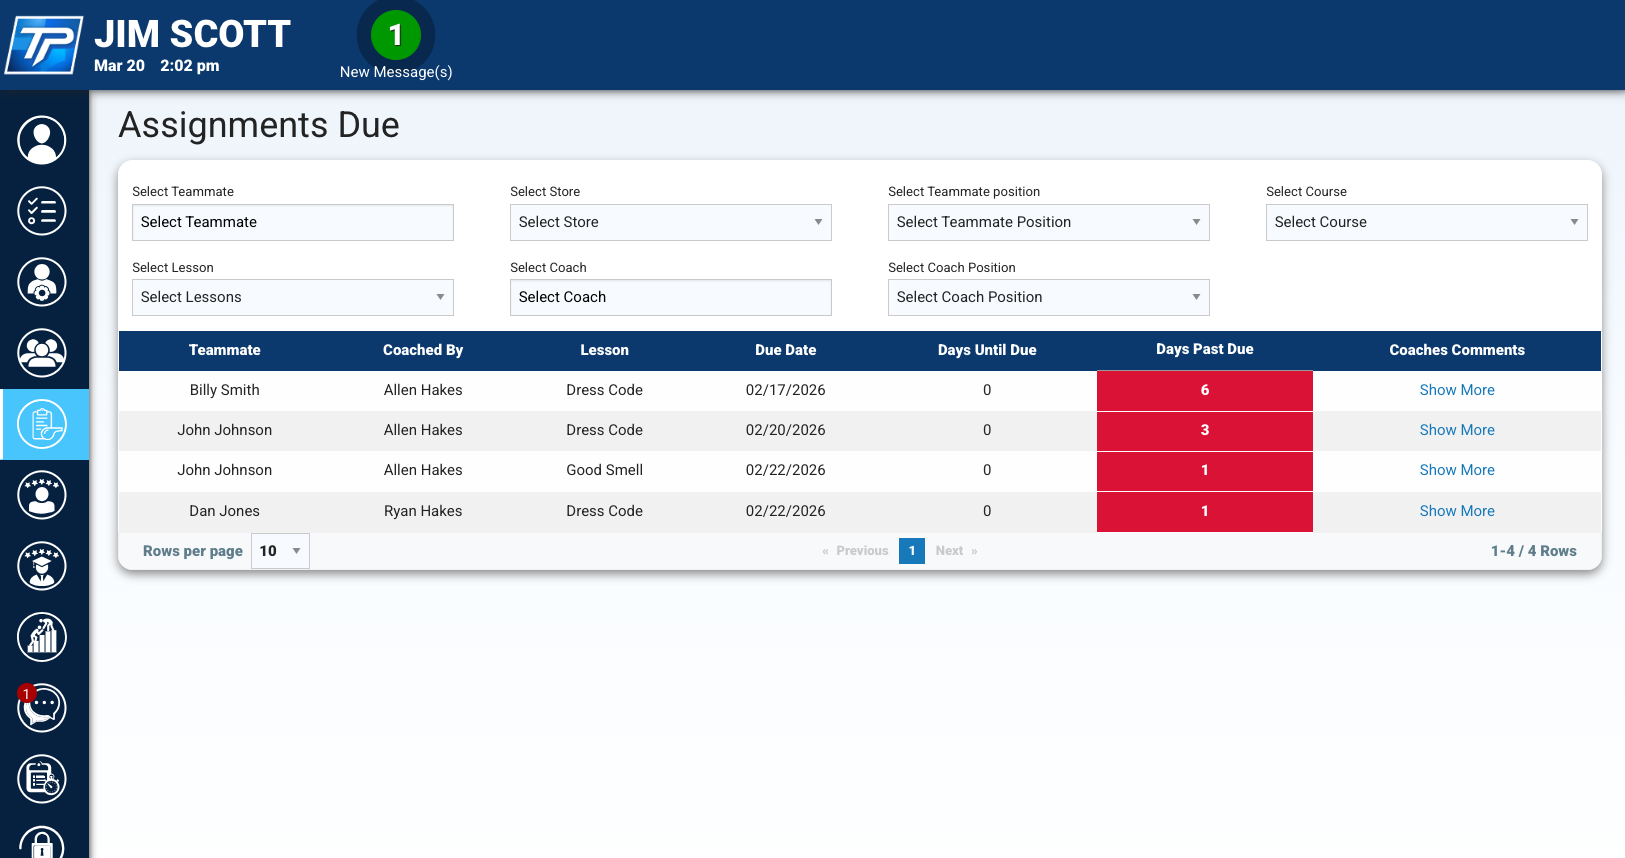Go to the Next page
The height and width of the screenshot is (858, 1625).
[957, 551]
